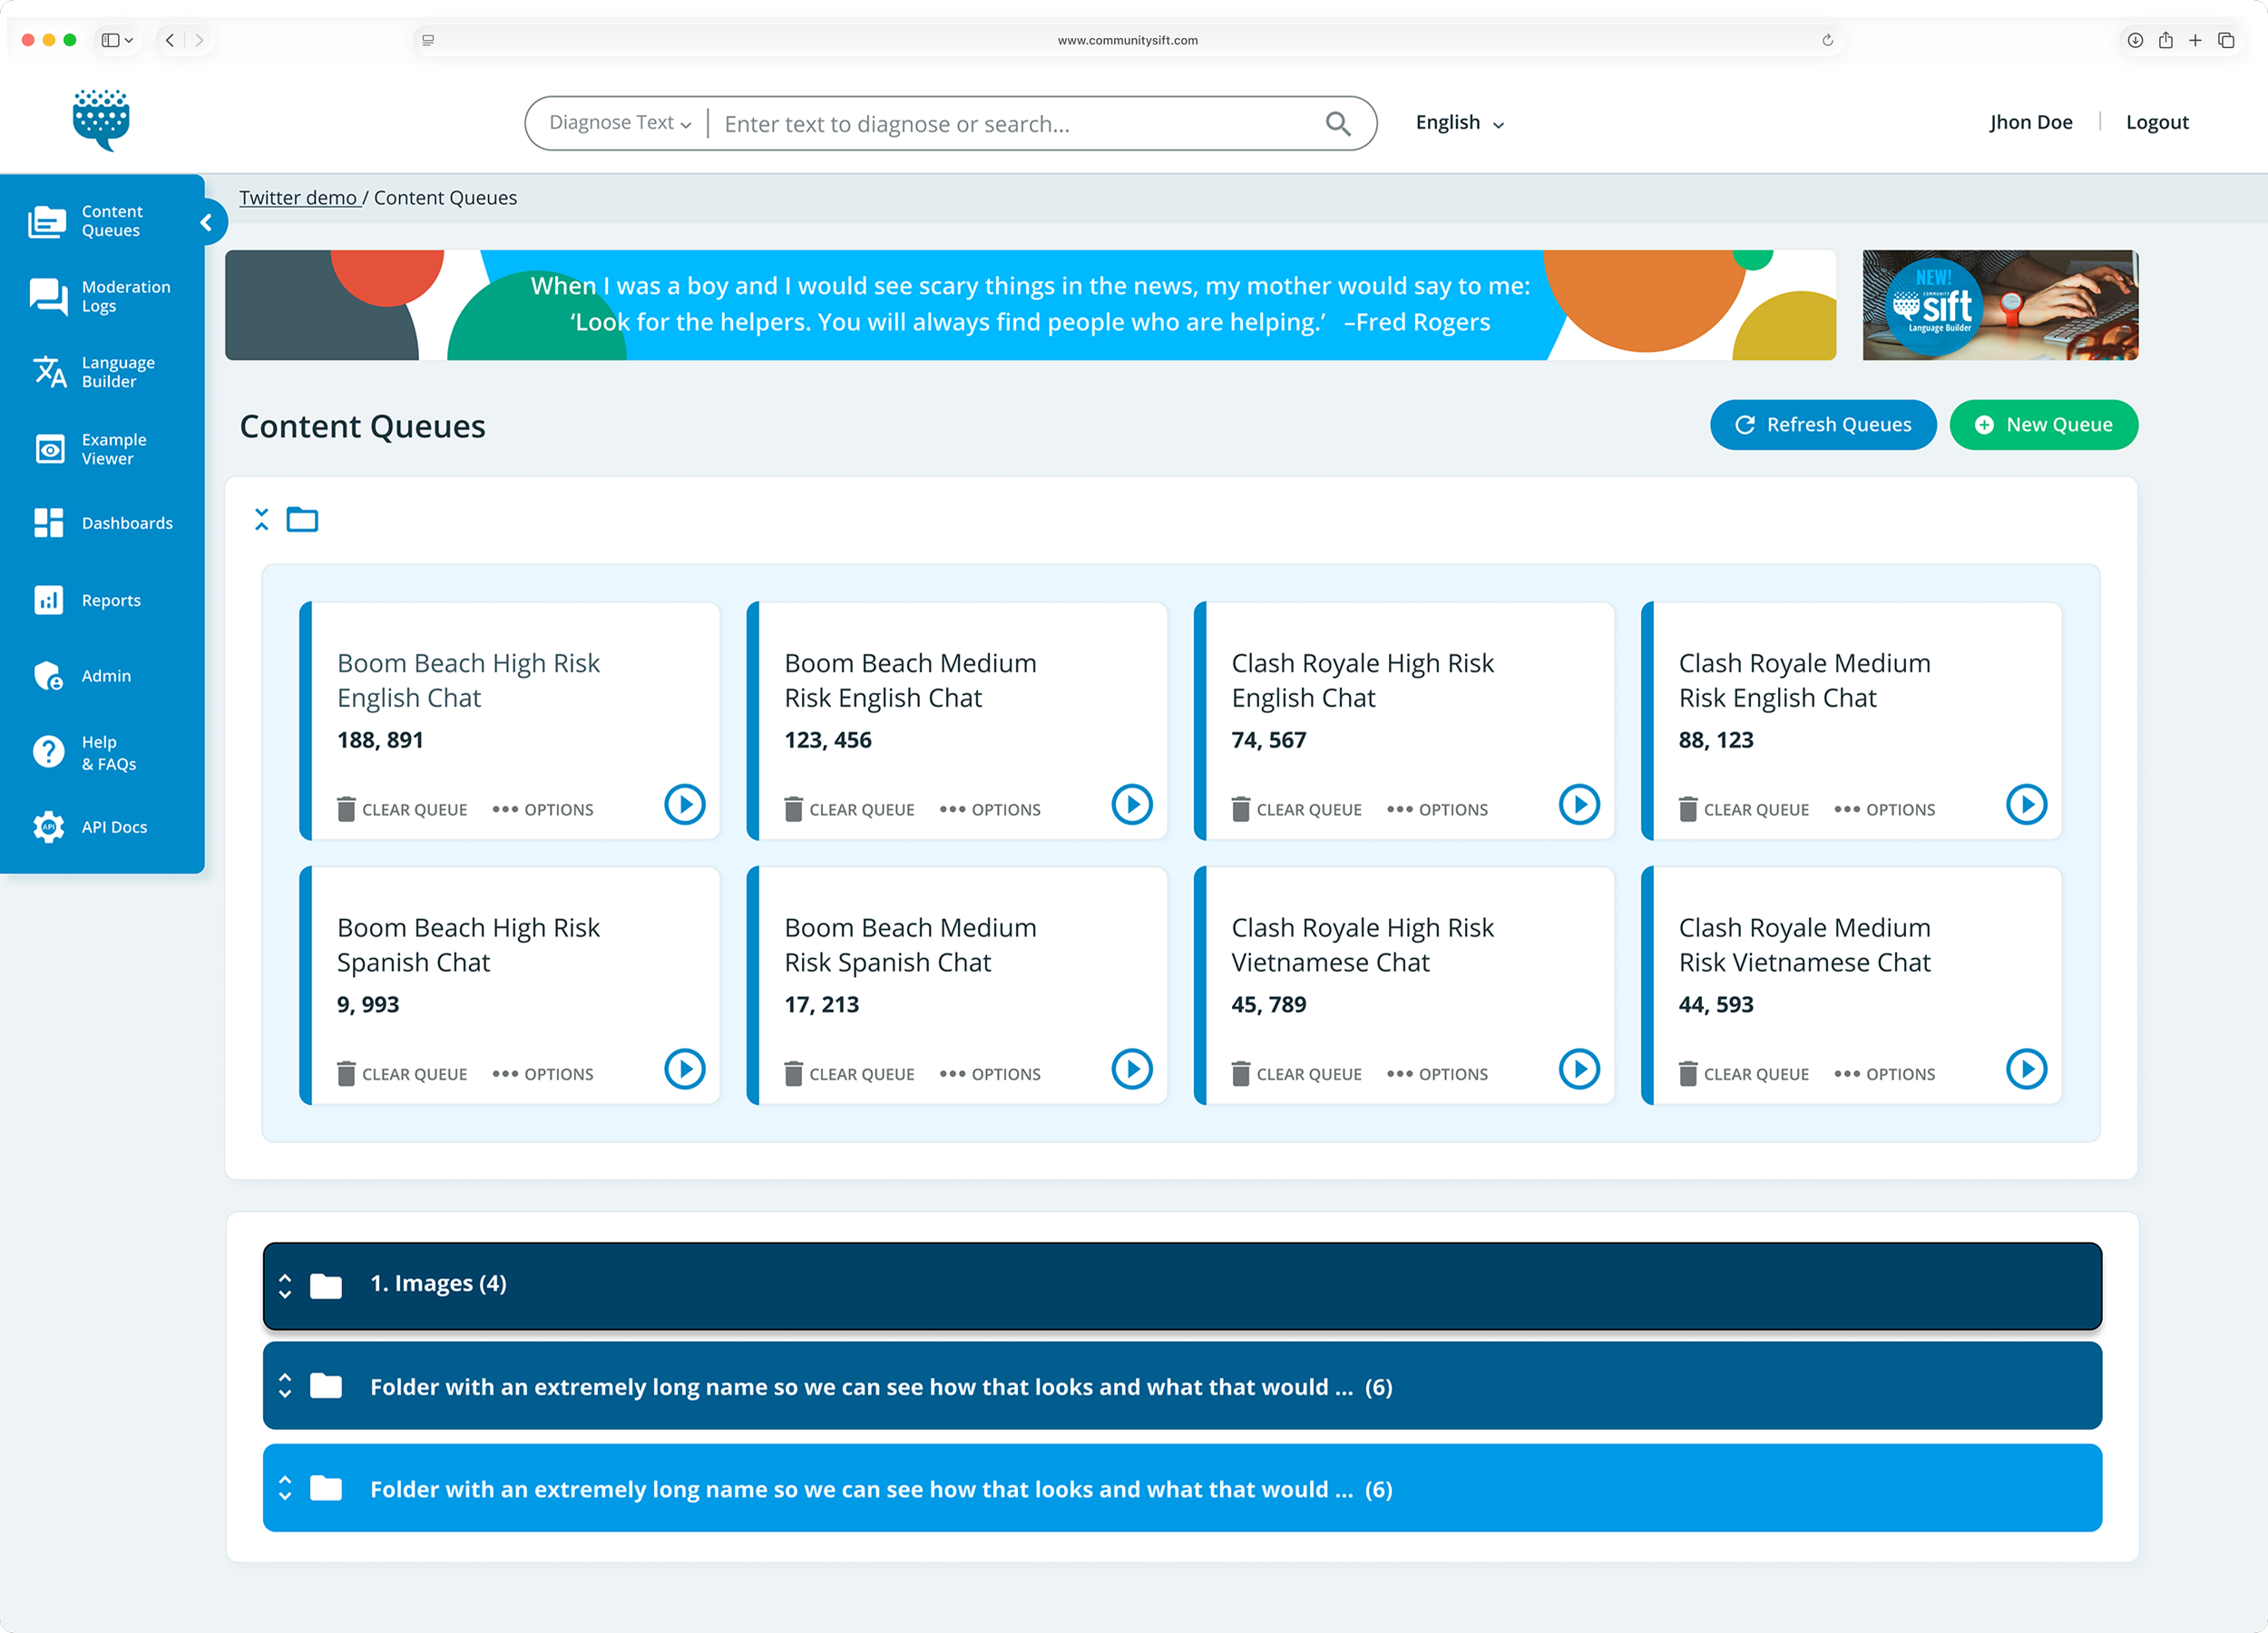Image resolution: width=2268 pixels, height=1633 pixels.
Task: Click the browser forward arrow
Action: click(199, 40)
